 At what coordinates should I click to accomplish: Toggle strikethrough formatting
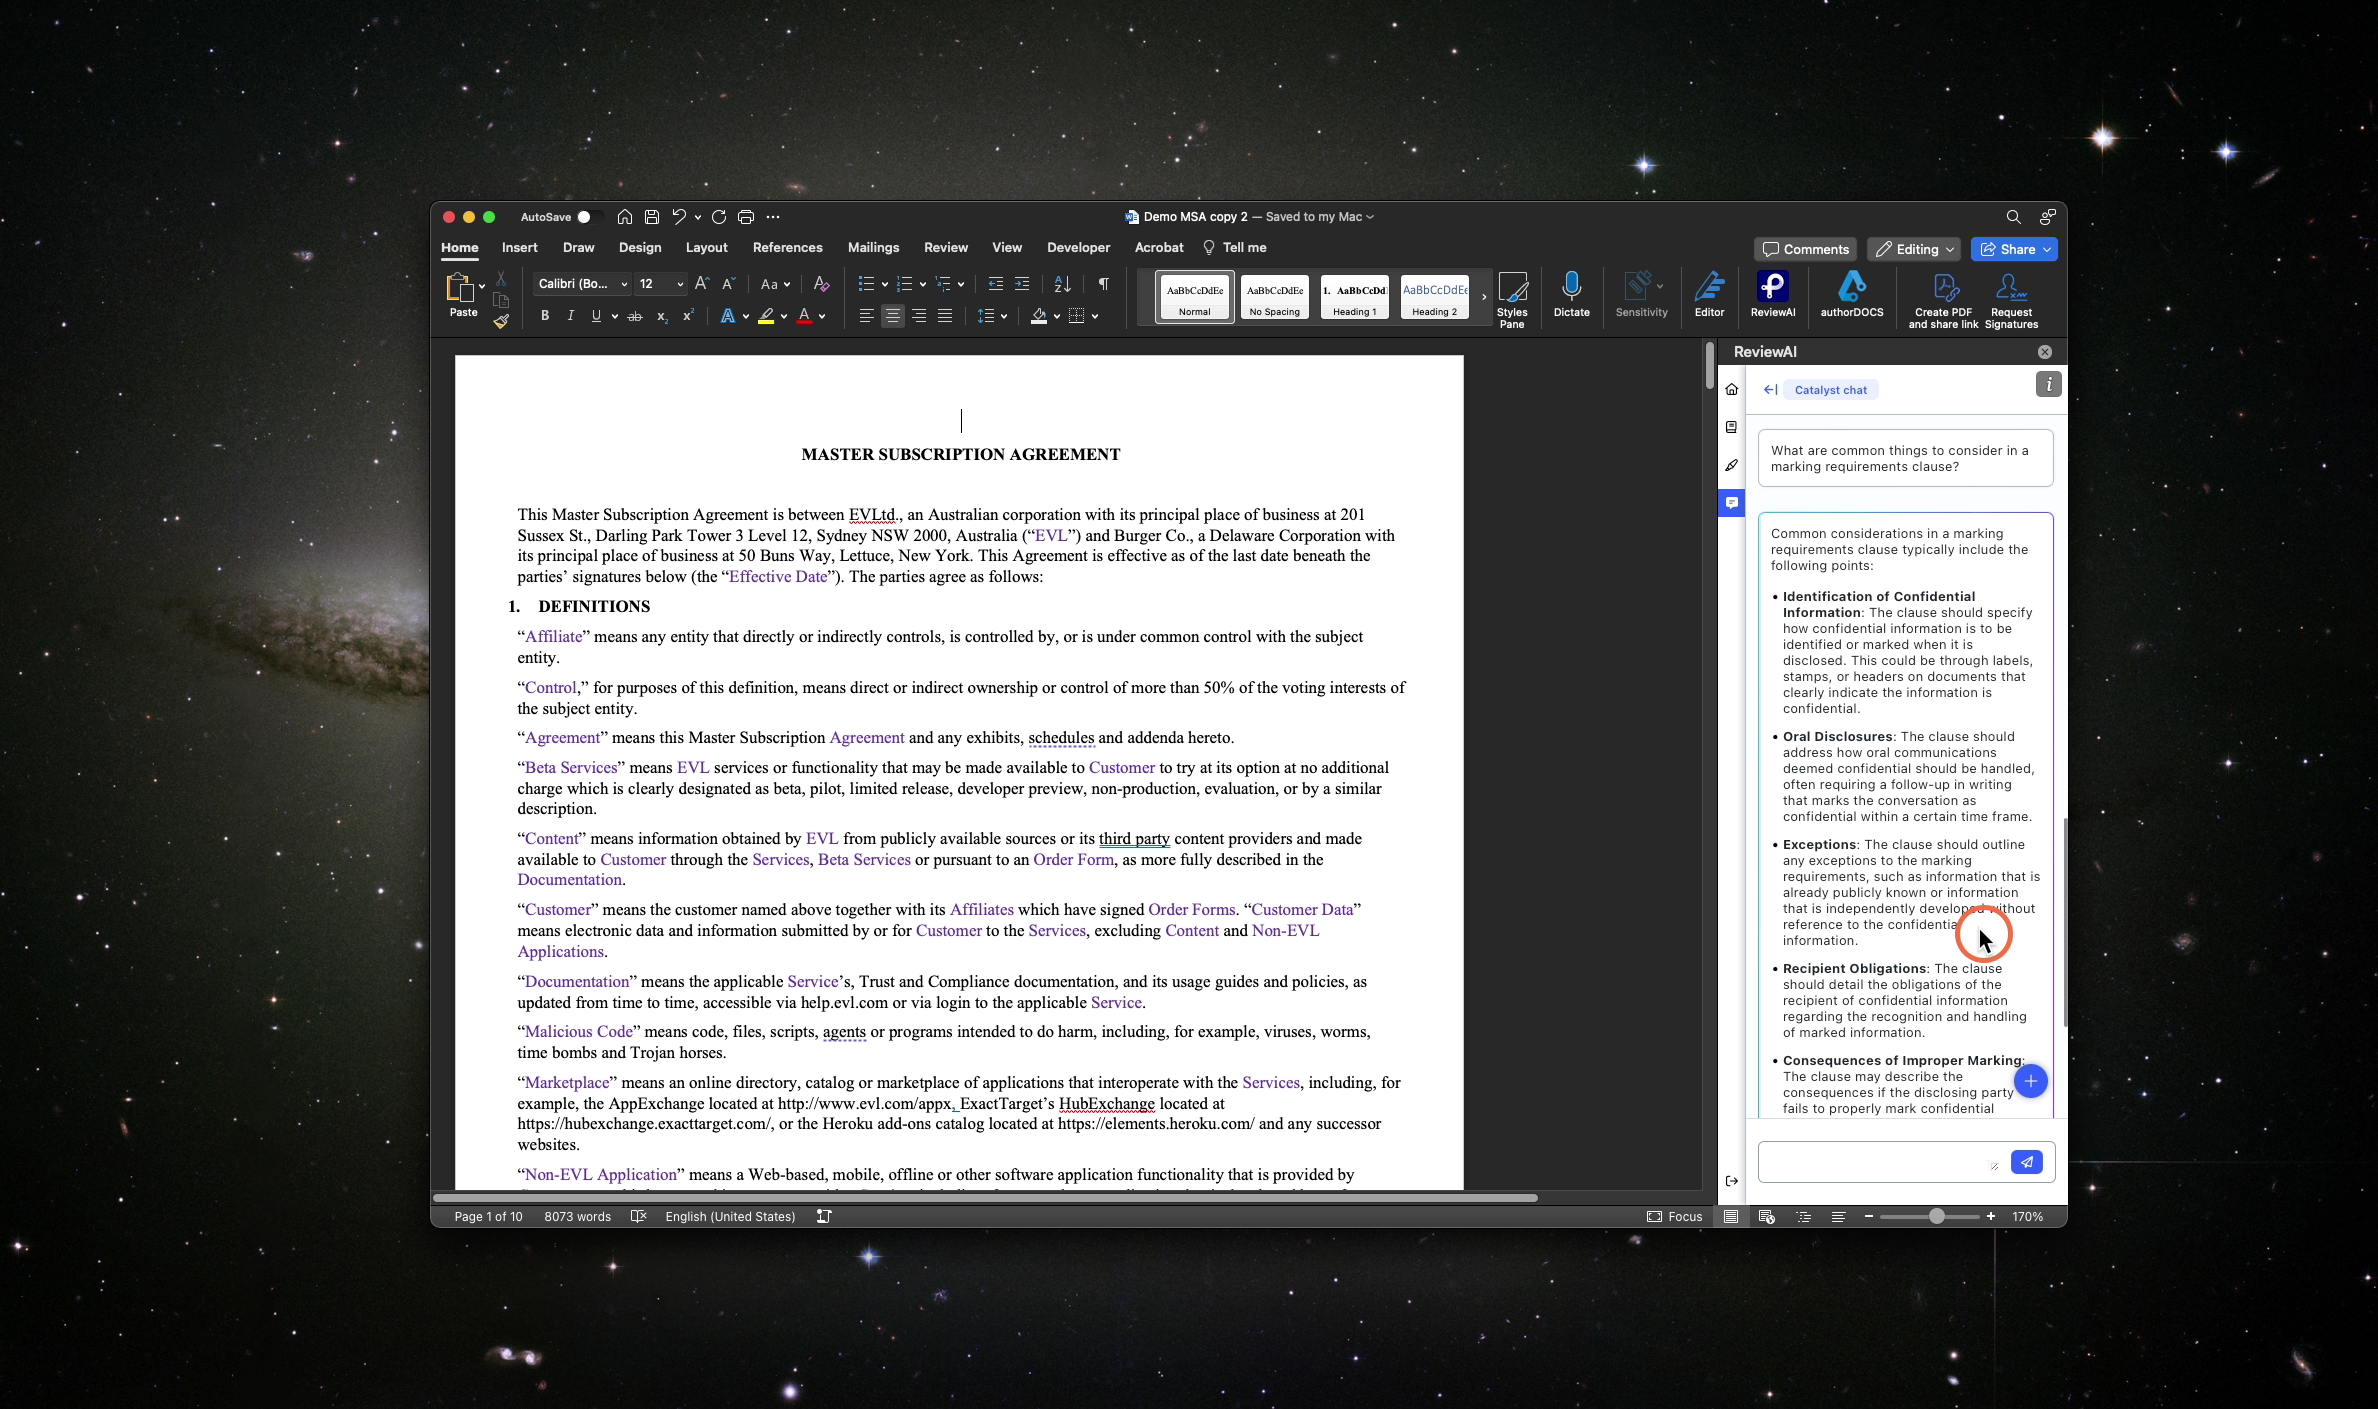point(634,316)
